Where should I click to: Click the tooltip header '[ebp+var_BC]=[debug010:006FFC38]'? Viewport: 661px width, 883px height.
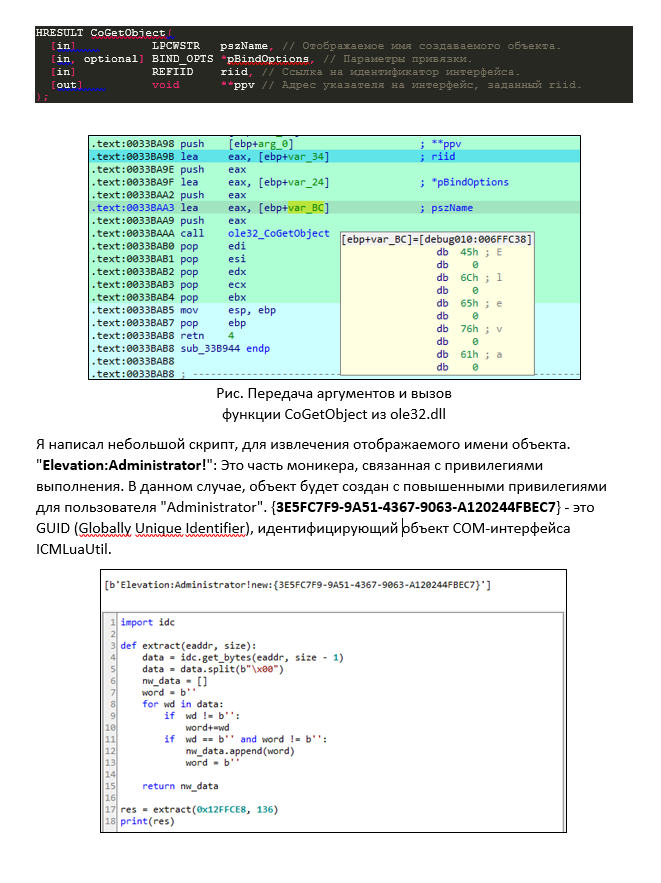pyautogui.click(x=437, y=239)
